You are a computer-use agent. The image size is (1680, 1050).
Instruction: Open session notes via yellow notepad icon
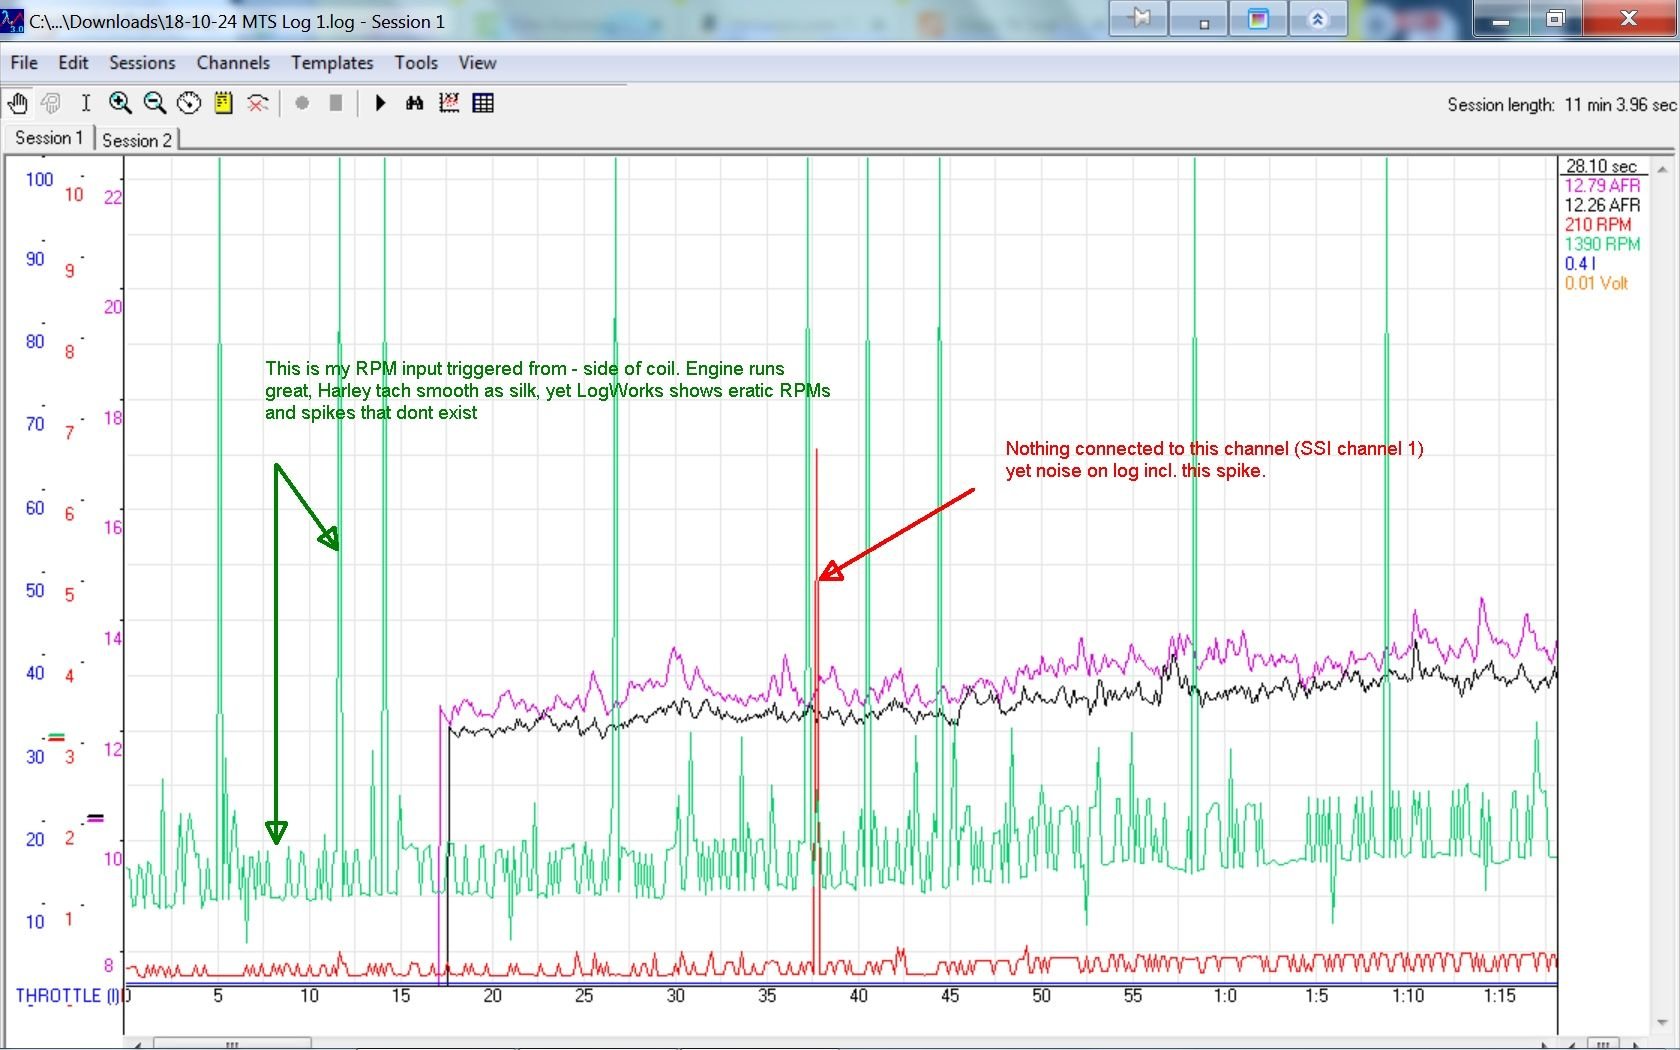pyautogui.click(x=223, y=103)
